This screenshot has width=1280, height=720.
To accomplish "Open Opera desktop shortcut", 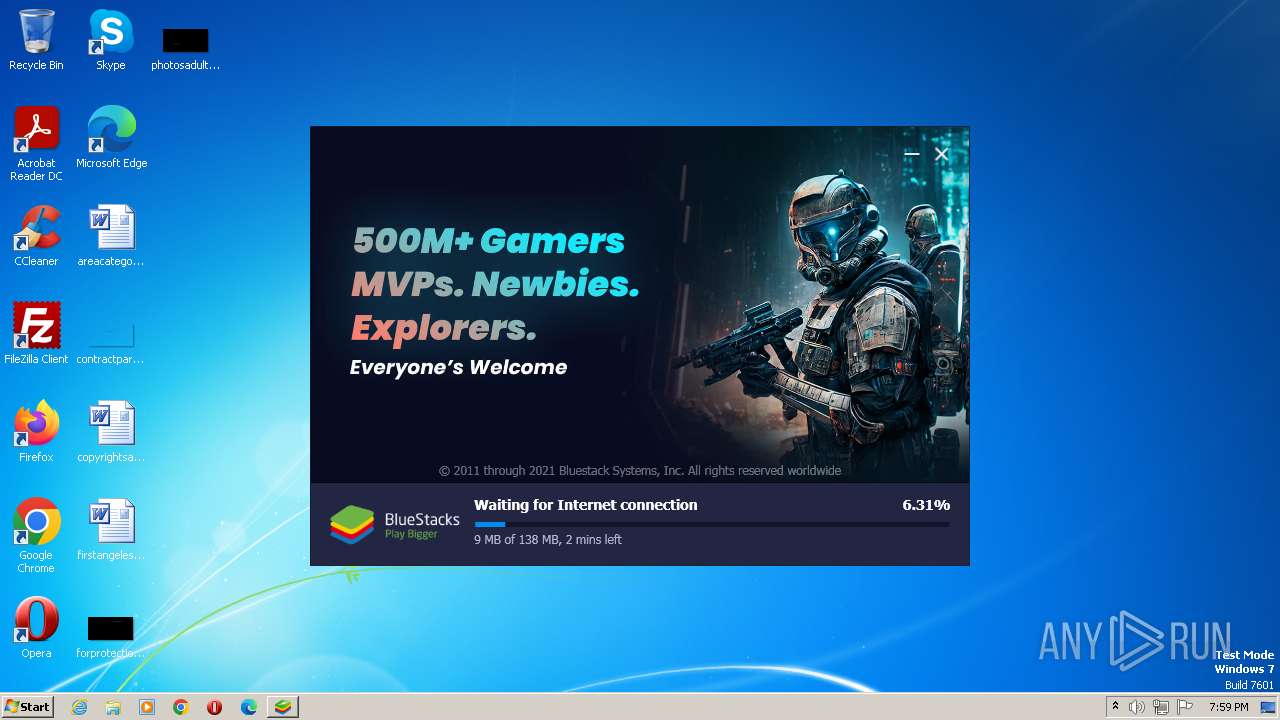I will 36,628.
